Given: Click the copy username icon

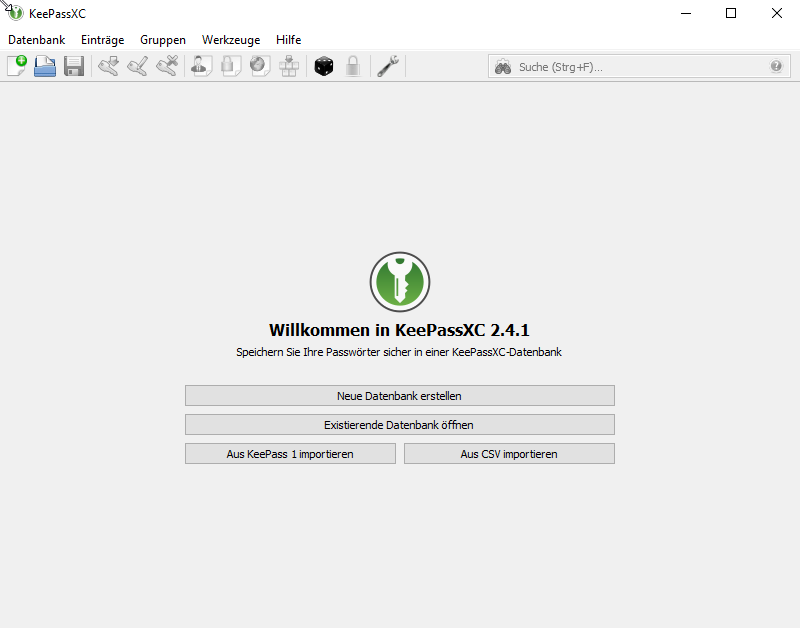Looking at the screenshot, I should pos(202,66).
